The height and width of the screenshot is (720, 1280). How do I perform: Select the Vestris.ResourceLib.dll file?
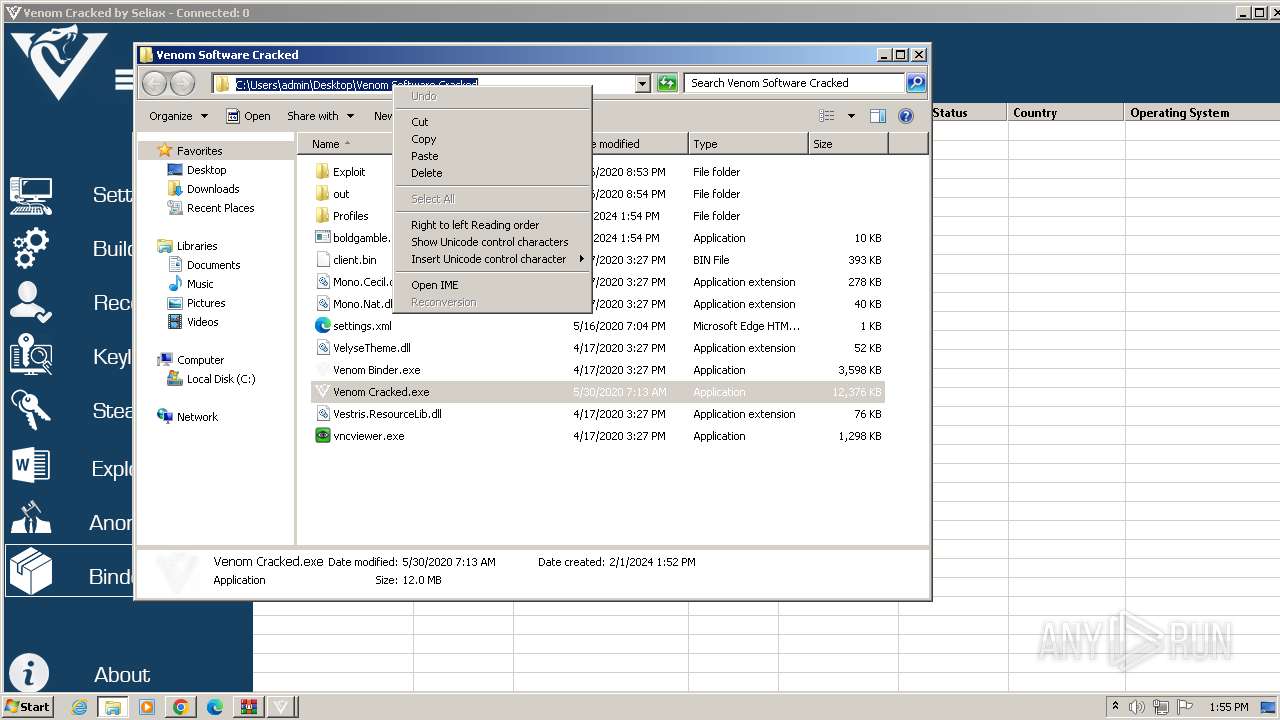click(x=387, y=414)
